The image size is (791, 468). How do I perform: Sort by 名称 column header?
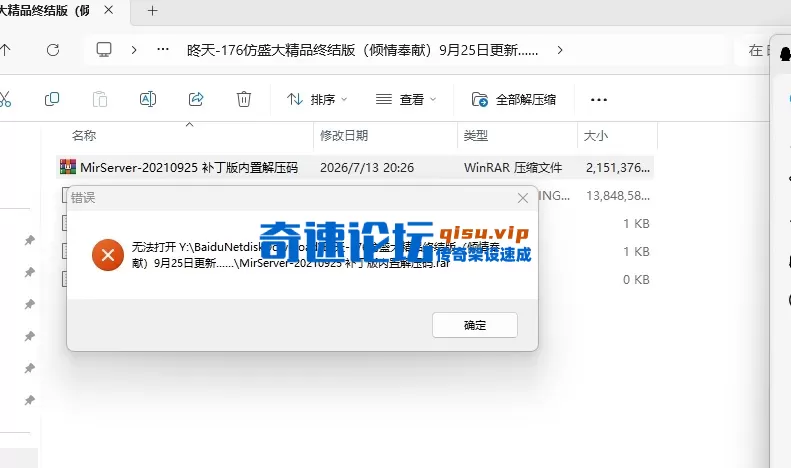tap(84, 135)
